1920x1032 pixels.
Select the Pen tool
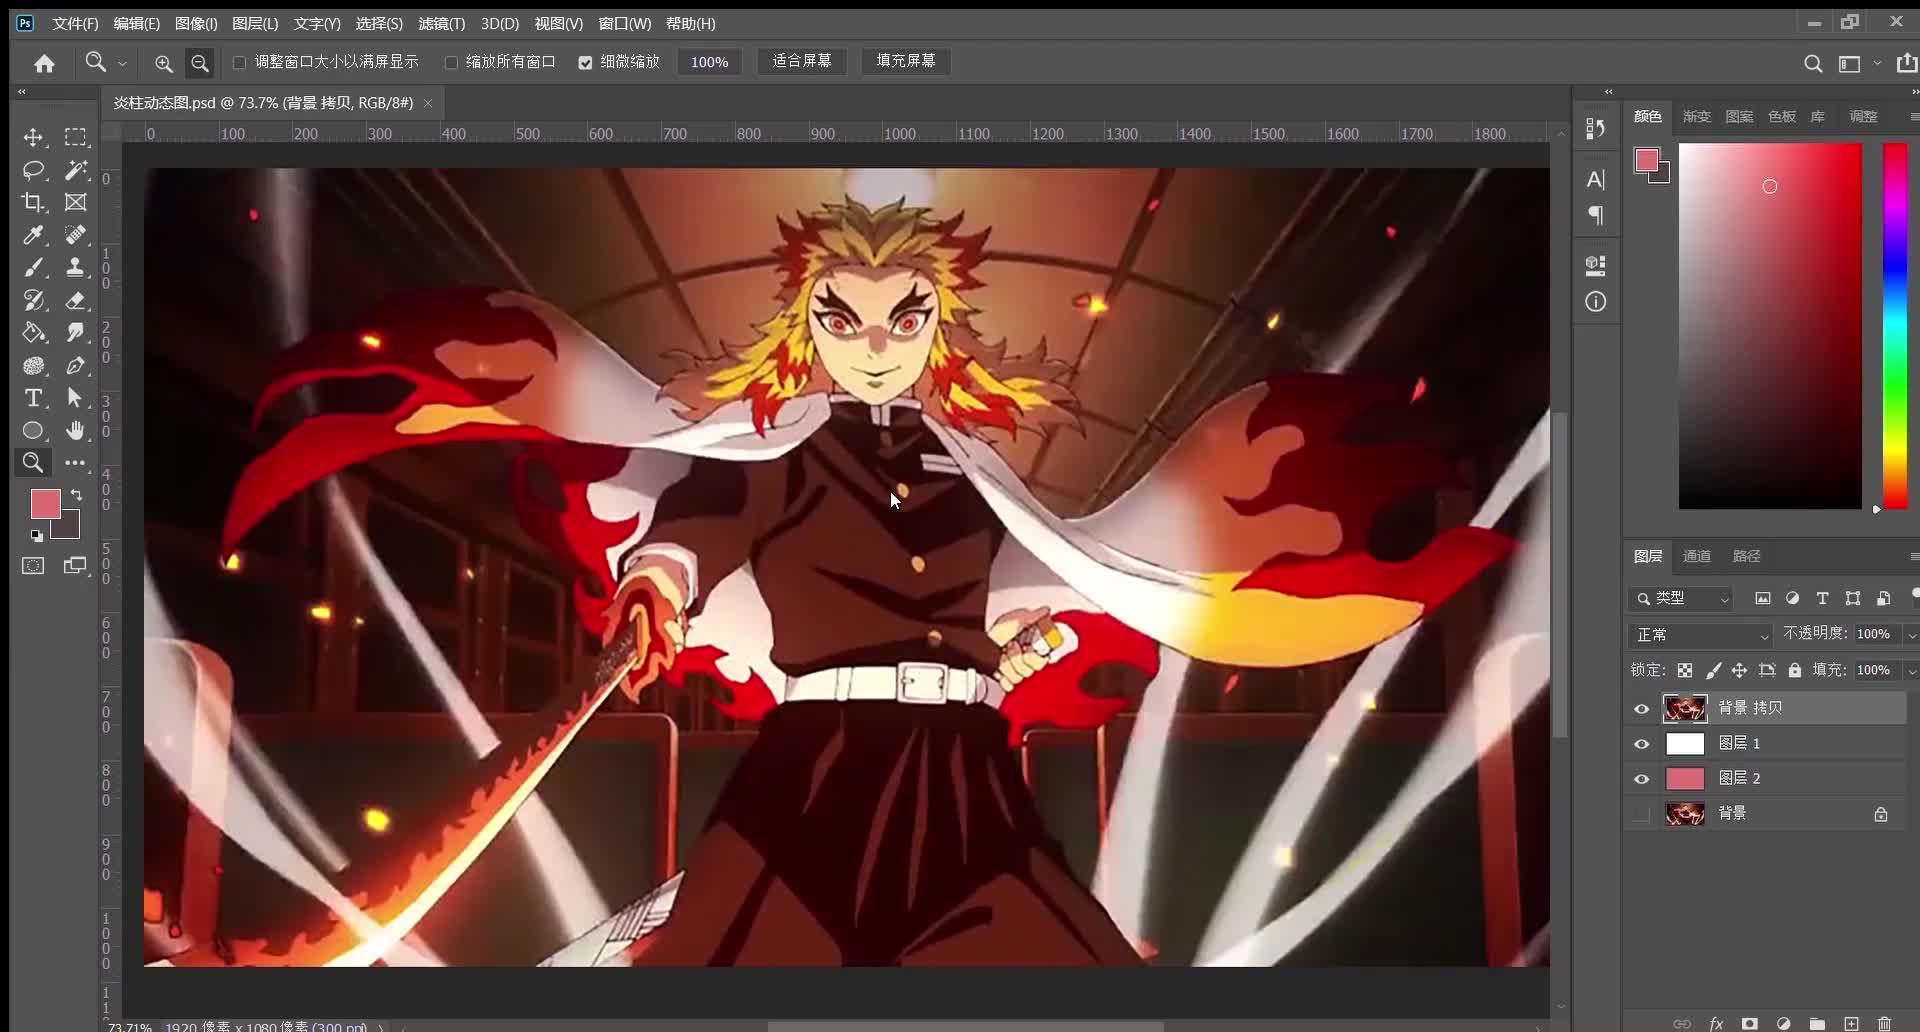coord(76,366)
